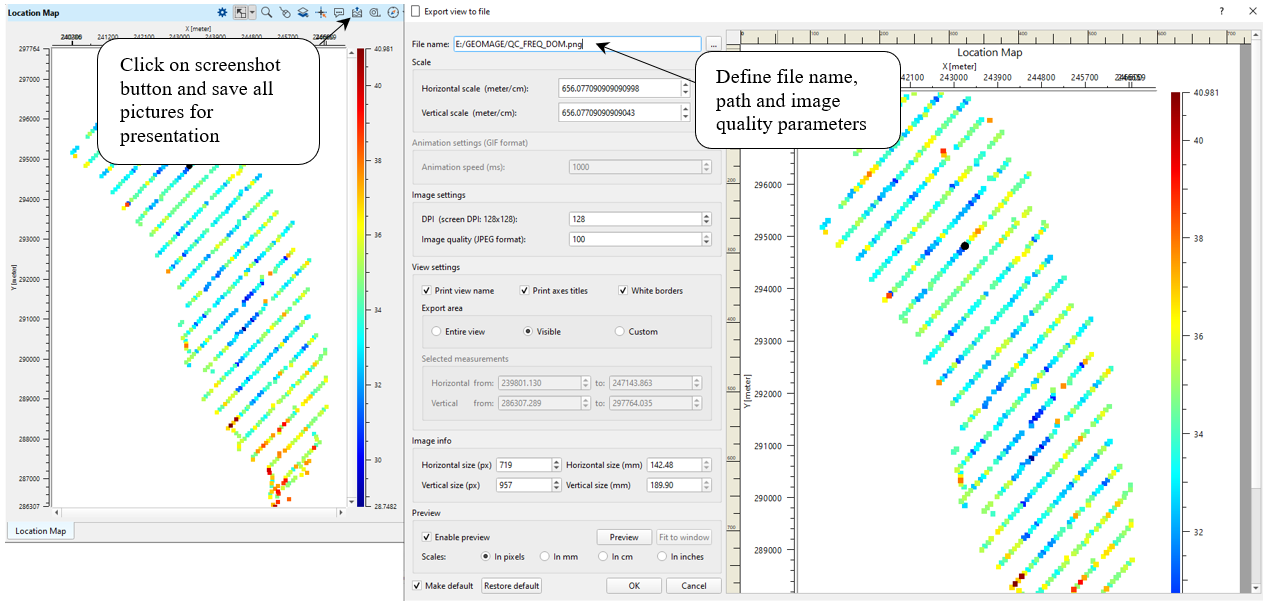
Task: Select the compass navigation icon
Action: coord(393,13)
